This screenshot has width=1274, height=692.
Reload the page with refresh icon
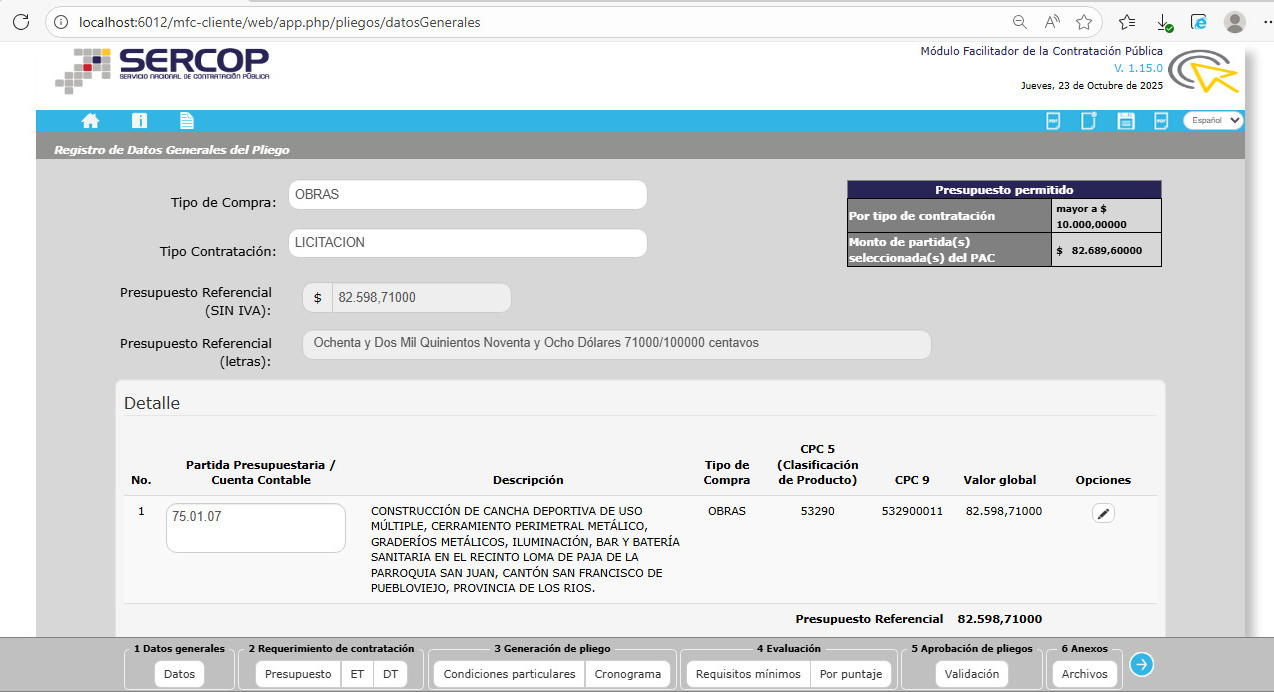tap(21, 22)
